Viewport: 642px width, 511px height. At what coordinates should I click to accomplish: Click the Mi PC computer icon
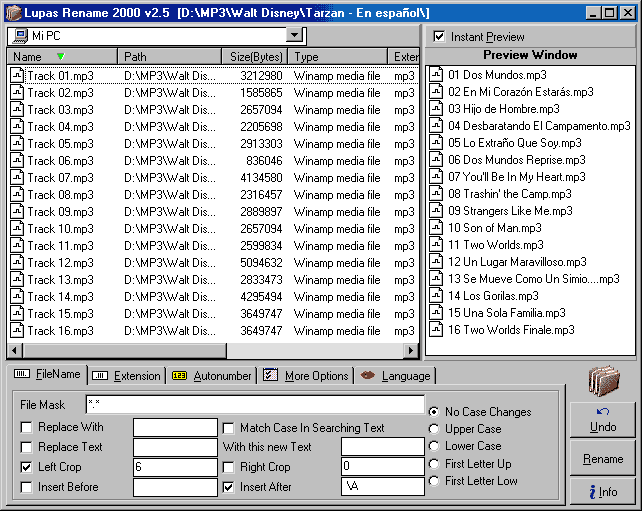click(20, 36)
